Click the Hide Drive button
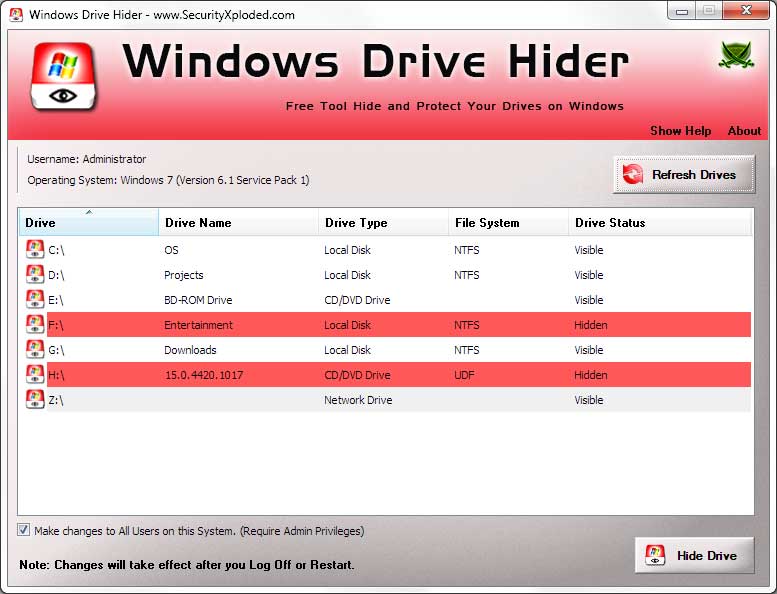 (694, 555)
